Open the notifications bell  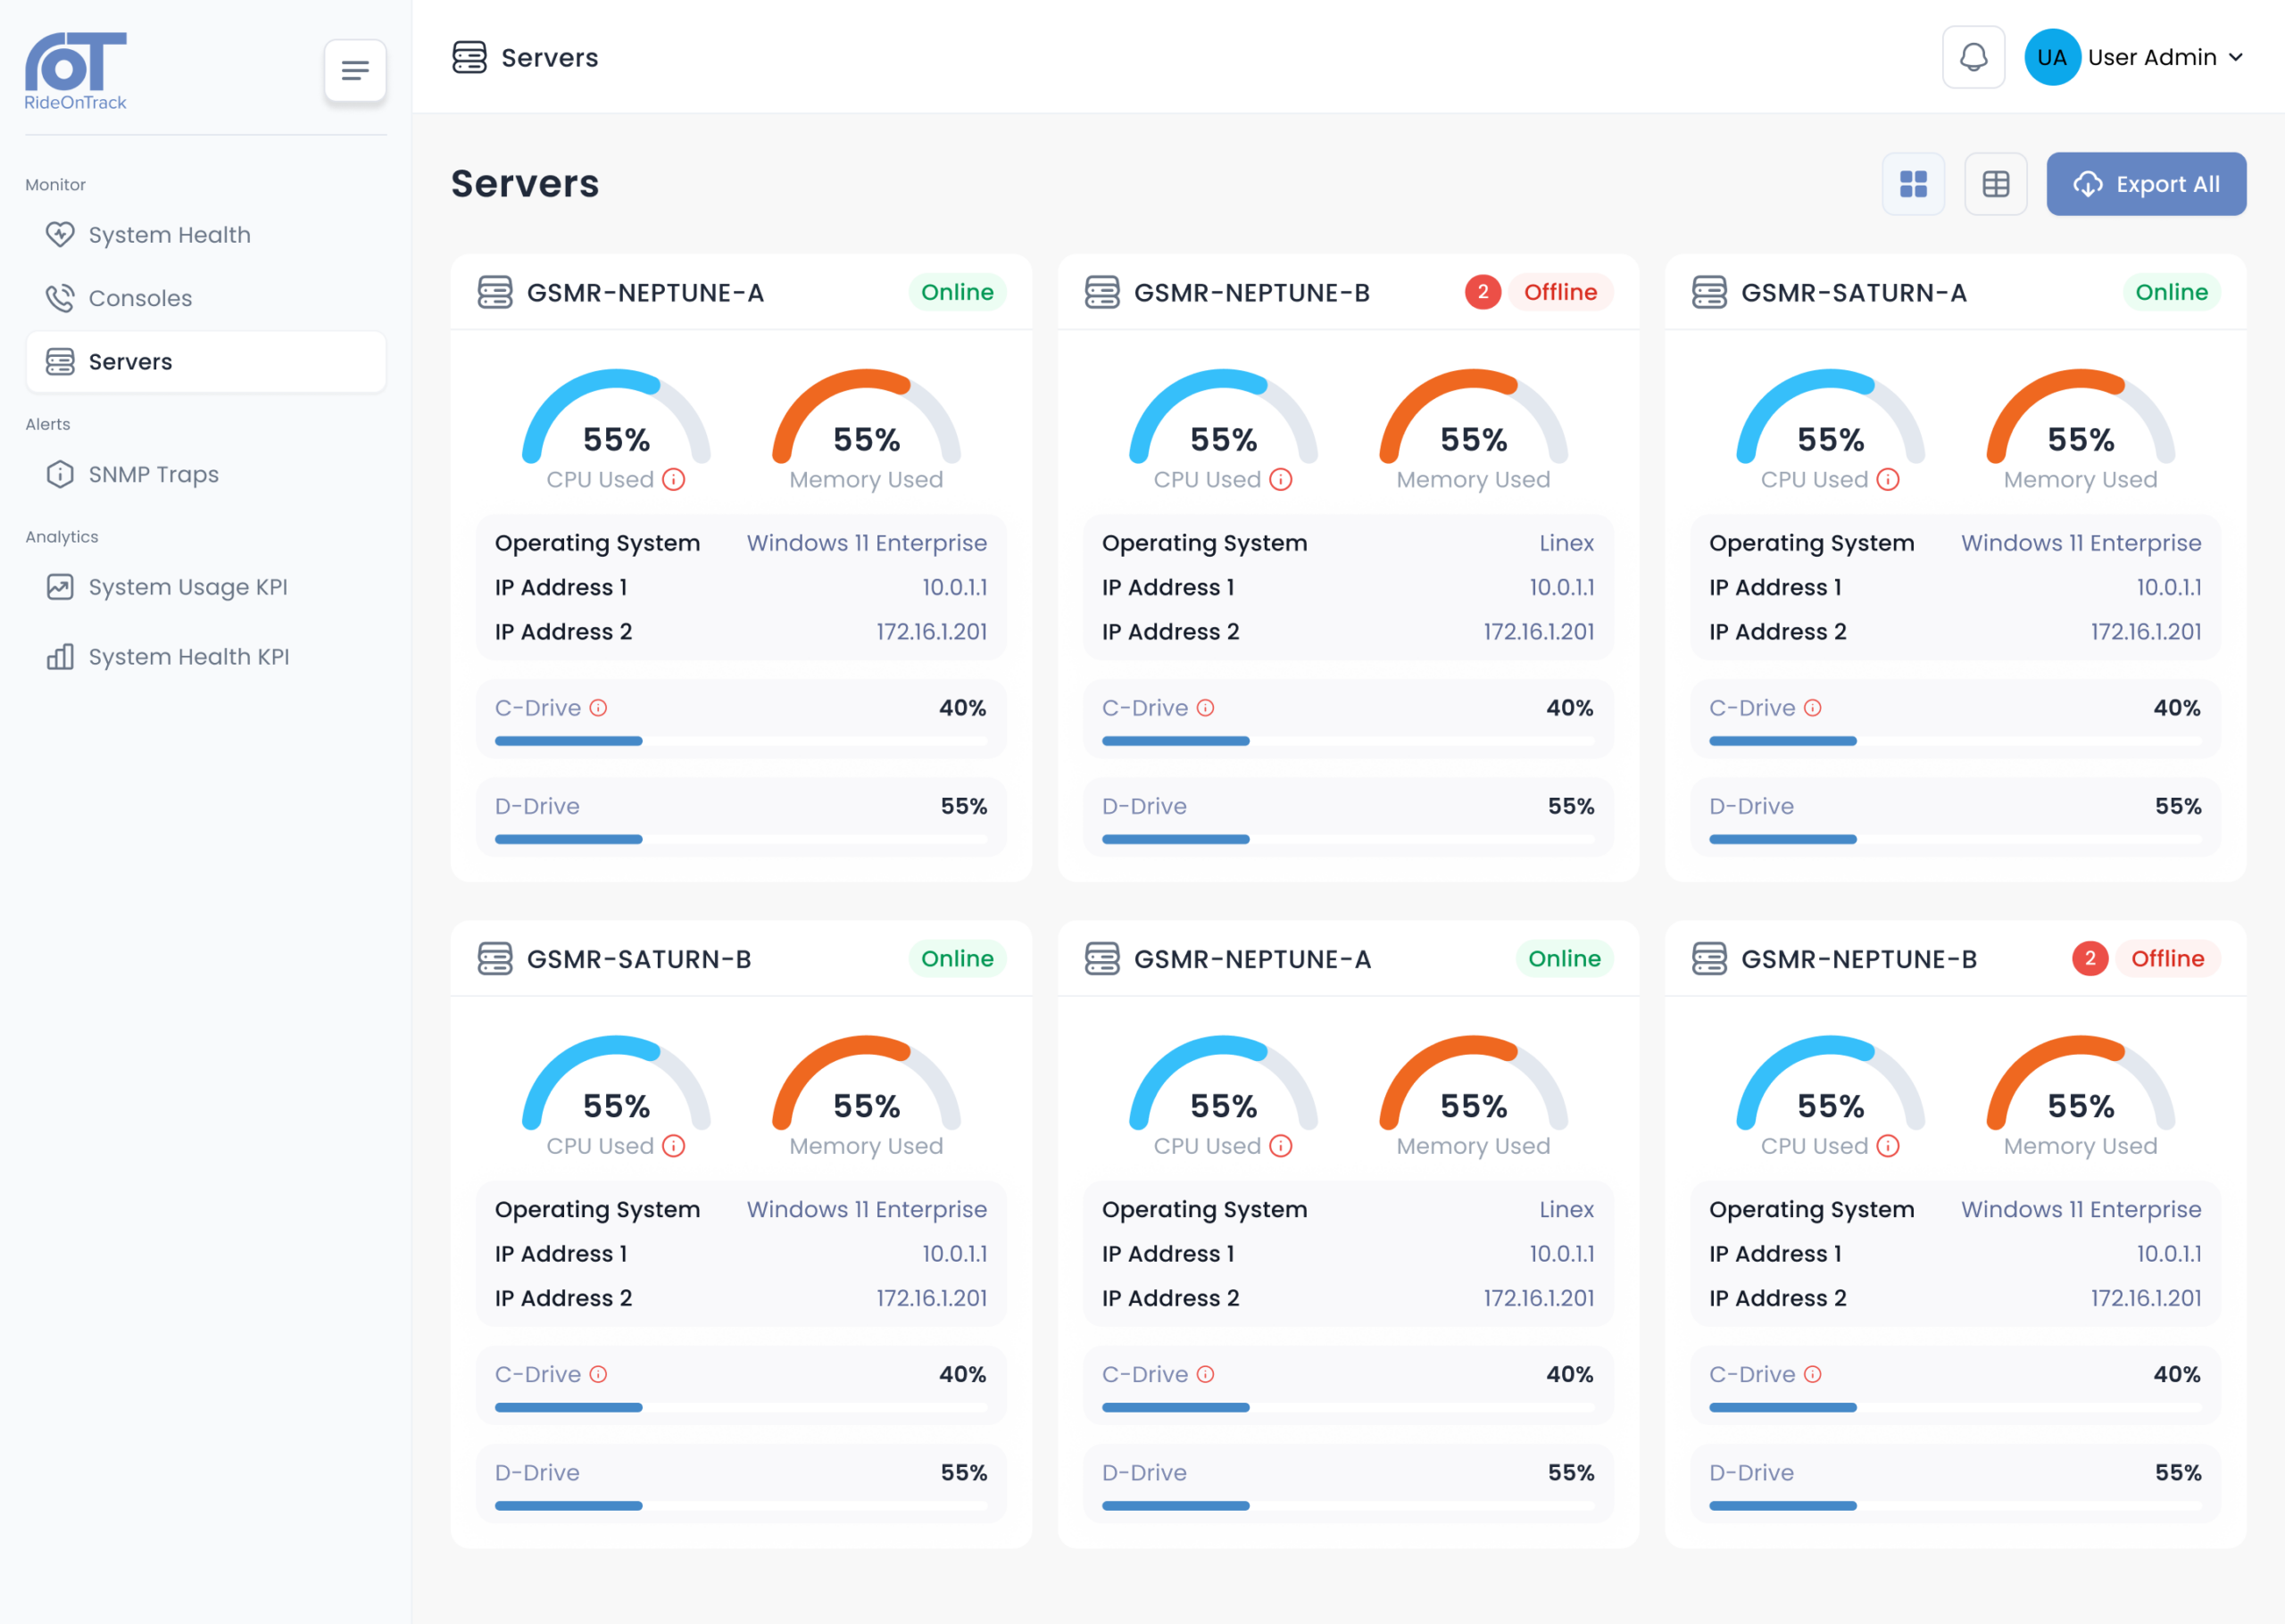[1973, 57]
